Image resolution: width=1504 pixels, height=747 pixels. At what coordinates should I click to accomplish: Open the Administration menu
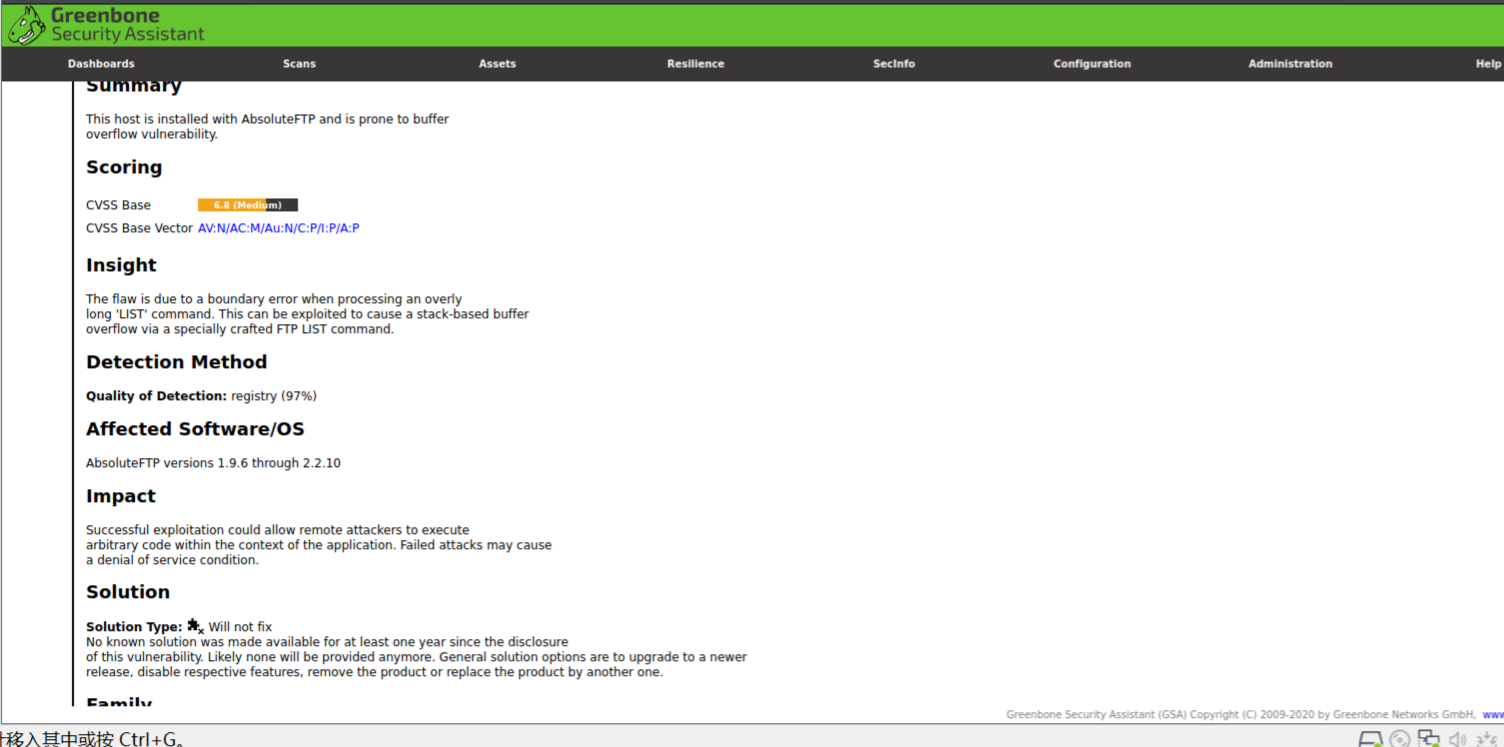tap(1290, 64)
